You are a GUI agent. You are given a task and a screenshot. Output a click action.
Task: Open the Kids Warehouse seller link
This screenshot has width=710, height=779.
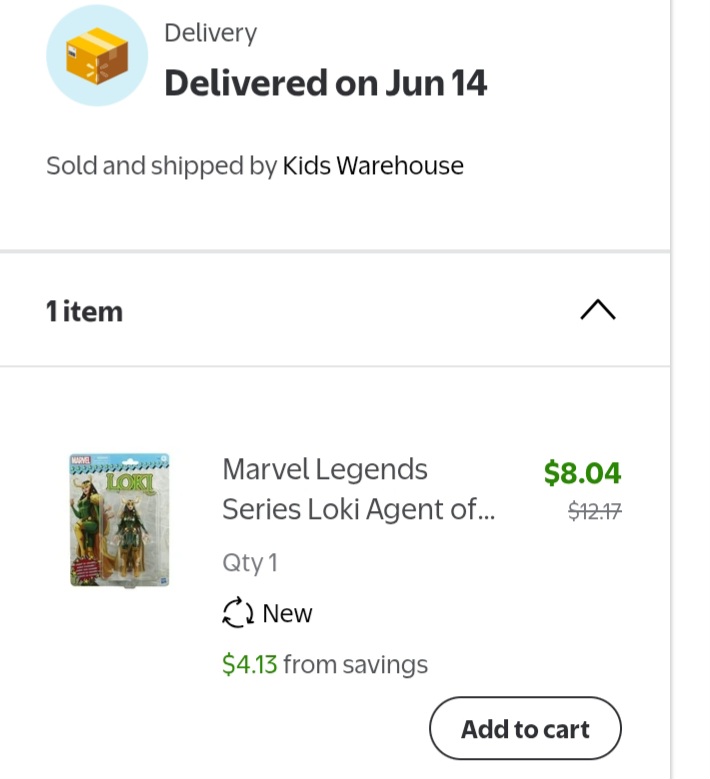(x=373, y=166)
